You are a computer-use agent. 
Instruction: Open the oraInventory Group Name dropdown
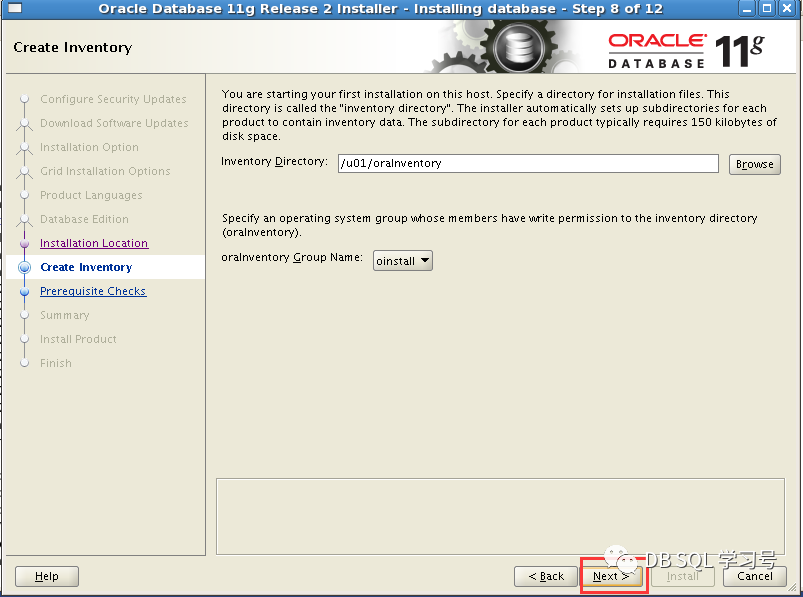[x=403, y=261]
